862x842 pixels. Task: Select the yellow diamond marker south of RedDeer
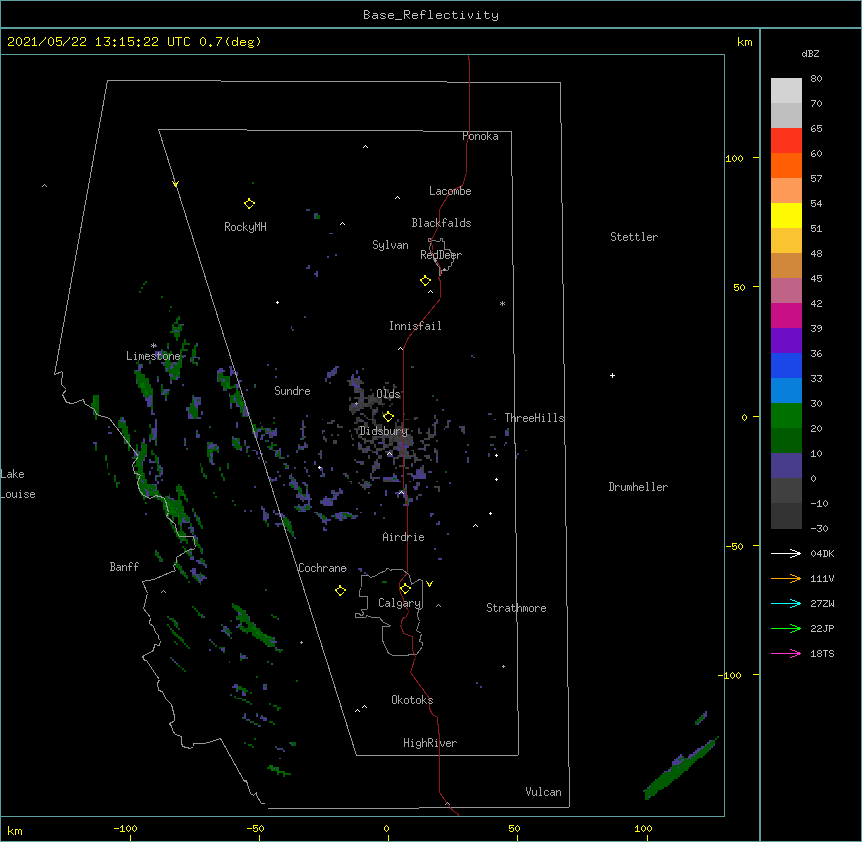[x=425, y=281]
